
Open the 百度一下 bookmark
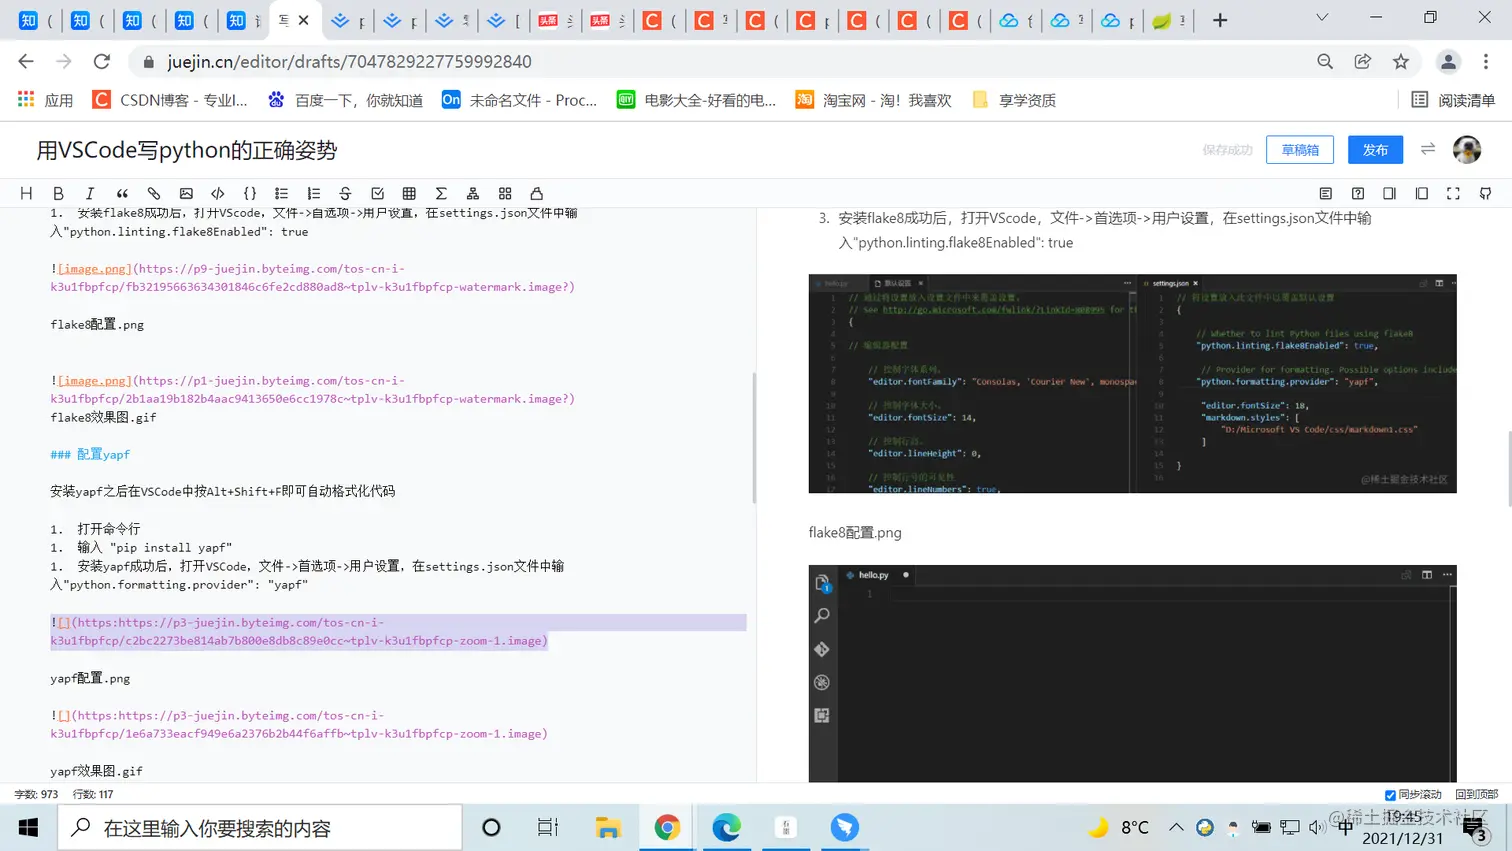coord(345,100)
